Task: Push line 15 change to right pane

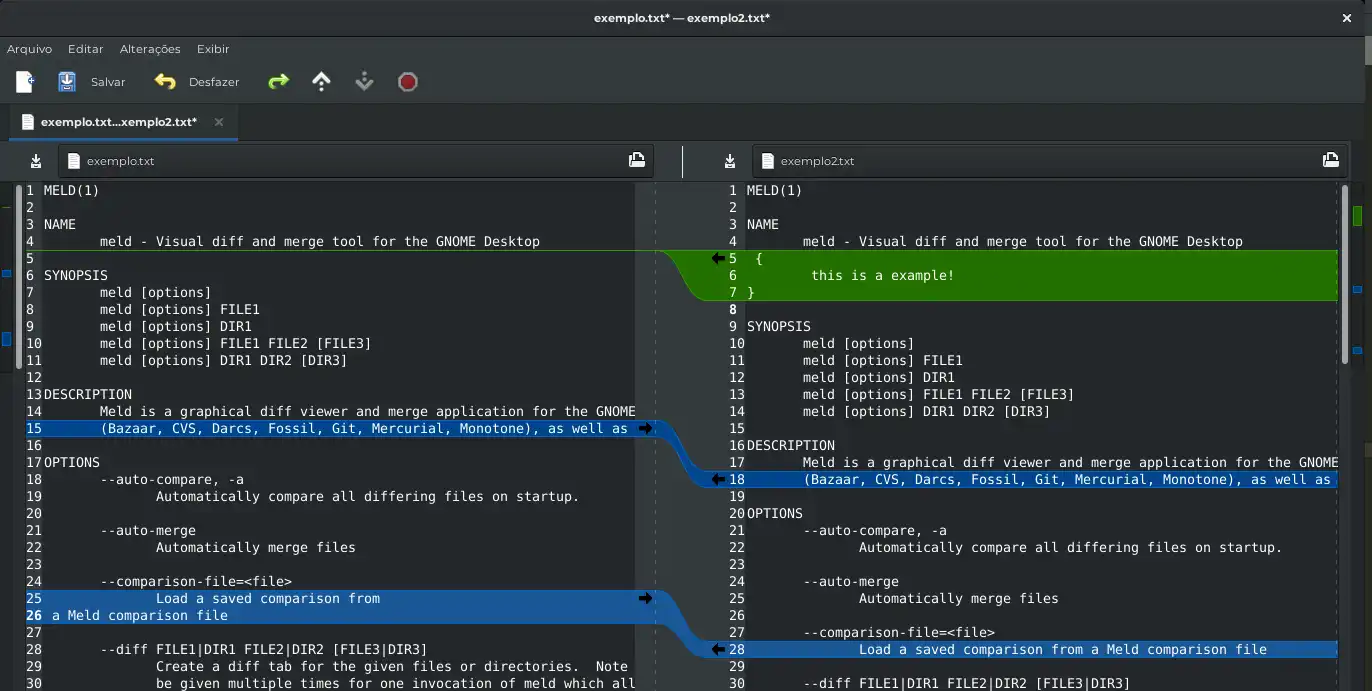Action: click(645, 429)
